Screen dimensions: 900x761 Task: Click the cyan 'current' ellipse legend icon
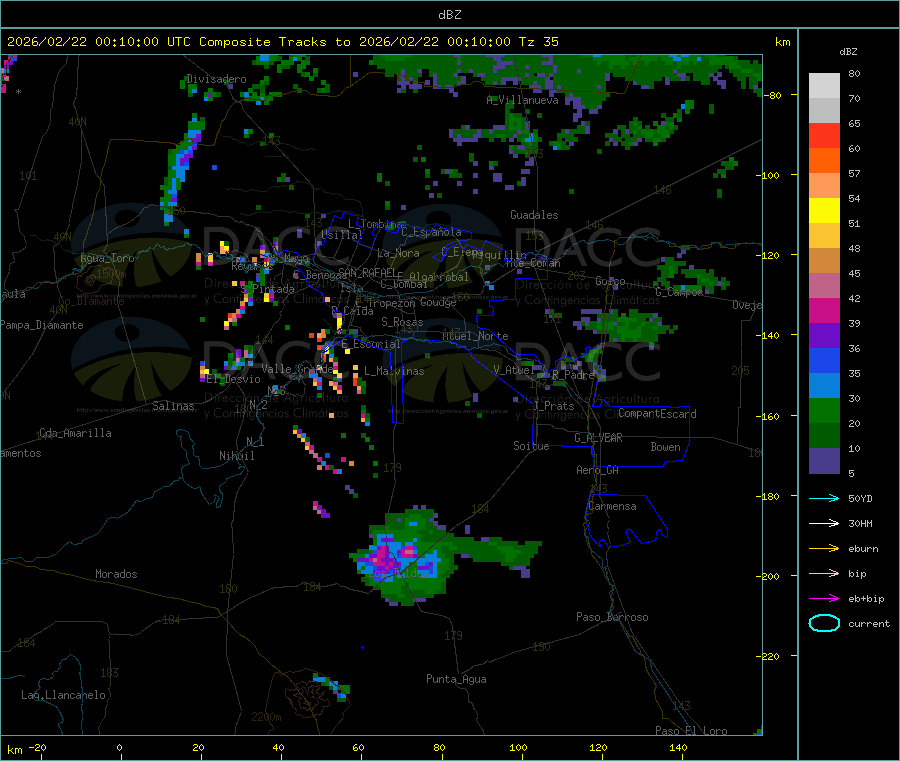824,623
